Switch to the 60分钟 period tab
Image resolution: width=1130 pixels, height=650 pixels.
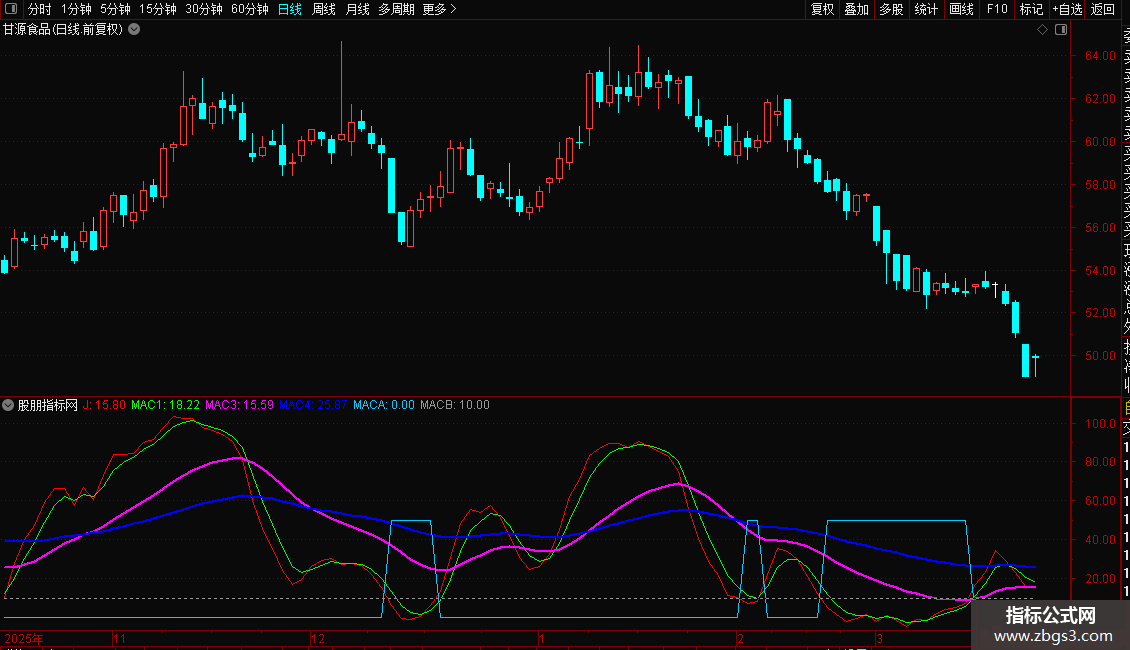(249, 9)
